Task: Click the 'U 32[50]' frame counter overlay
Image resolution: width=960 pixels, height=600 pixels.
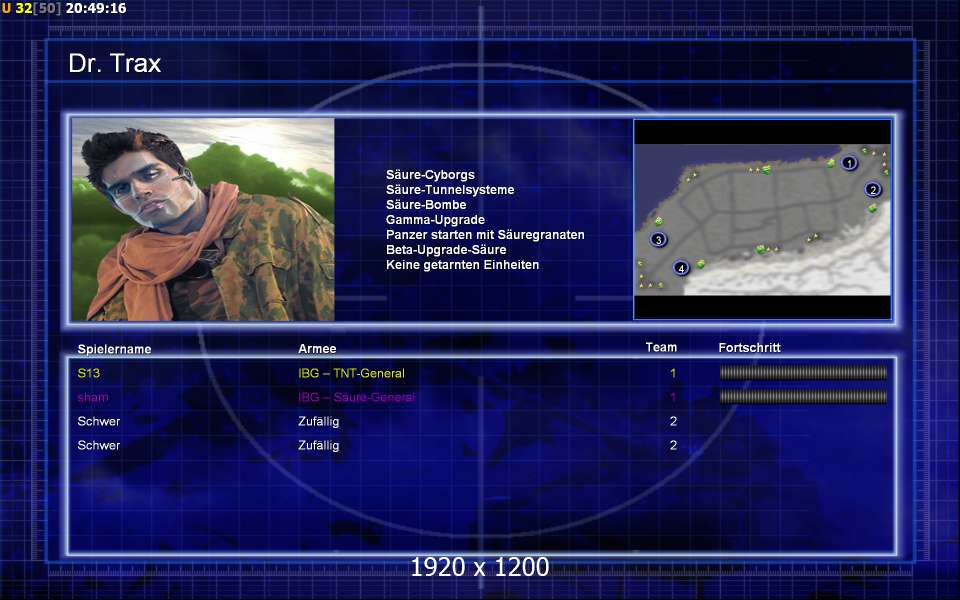Action: coord(31,8)
